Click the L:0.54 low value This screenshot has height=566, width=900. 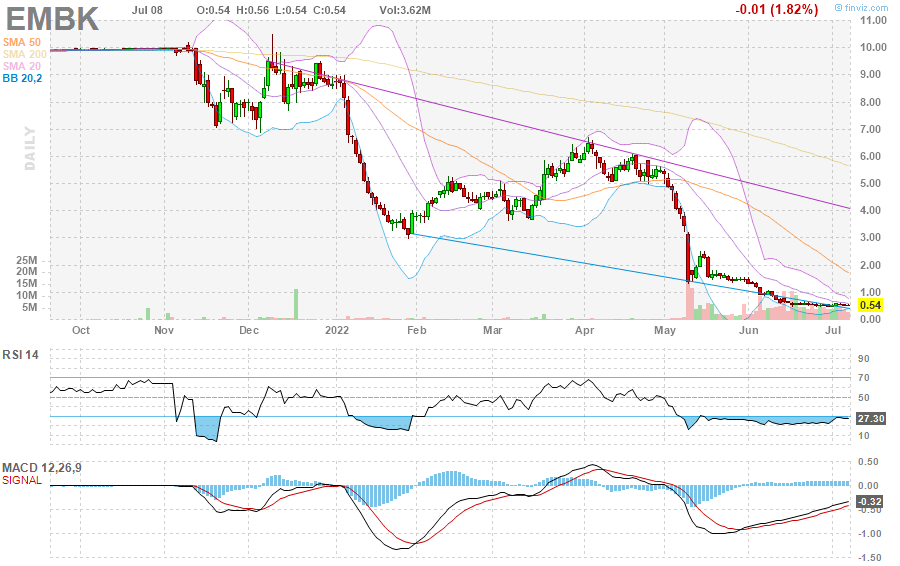tap(291, 10)
